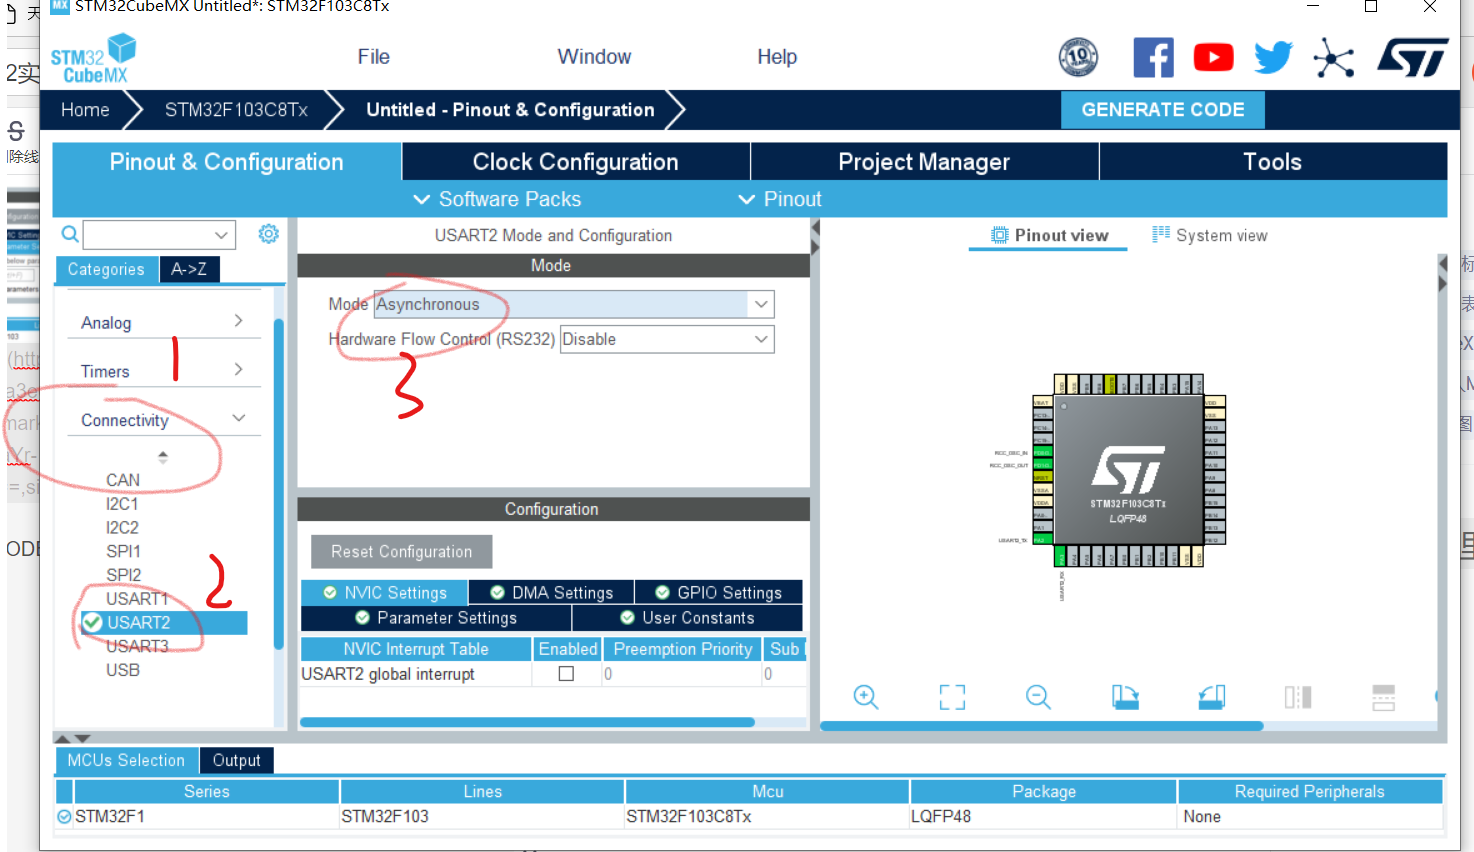Open the GPIO Settings tab
This screenshot has height=852, width=1474.
(x=719, y=593)
